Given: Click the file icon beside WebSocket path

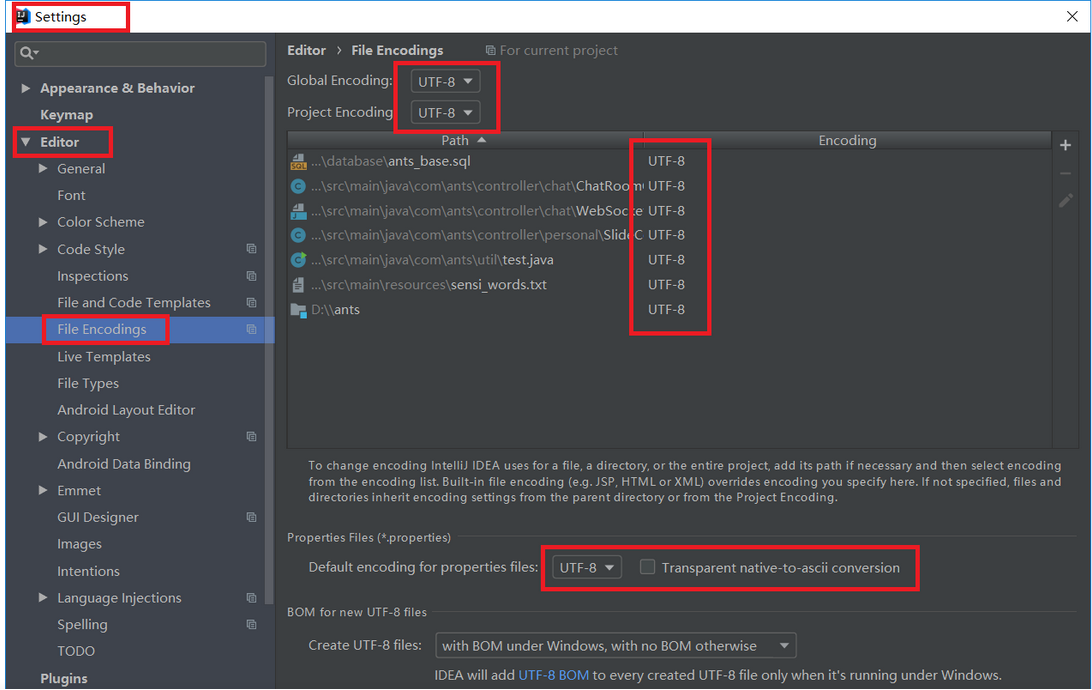Looking at the screenshot, I should point(298,211).
